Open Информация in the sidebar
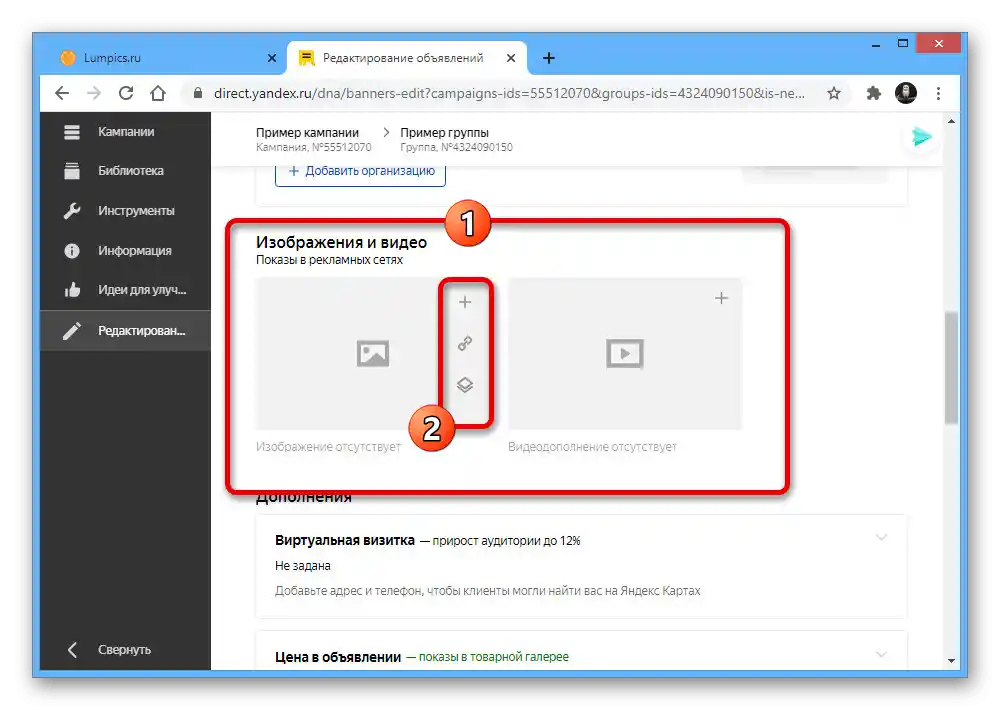1000x710 pixels. 126,251
